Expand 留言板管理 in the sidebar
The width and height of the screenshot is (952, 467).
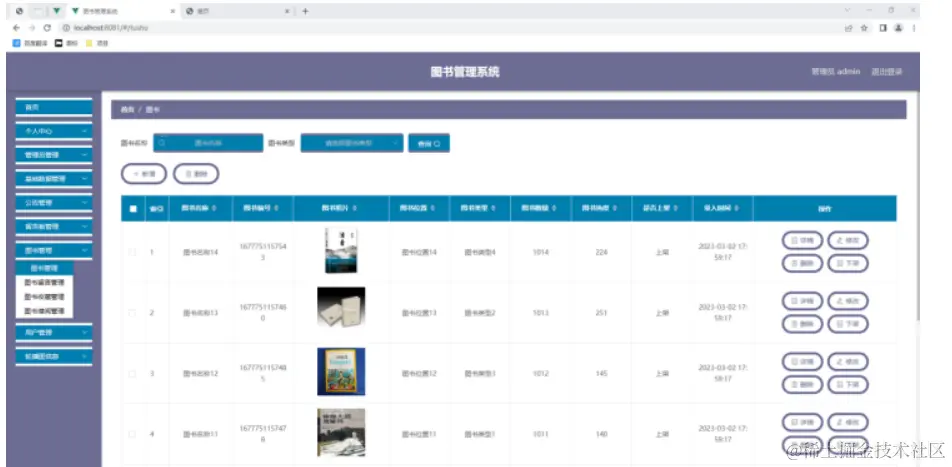[x=53, y=226]
